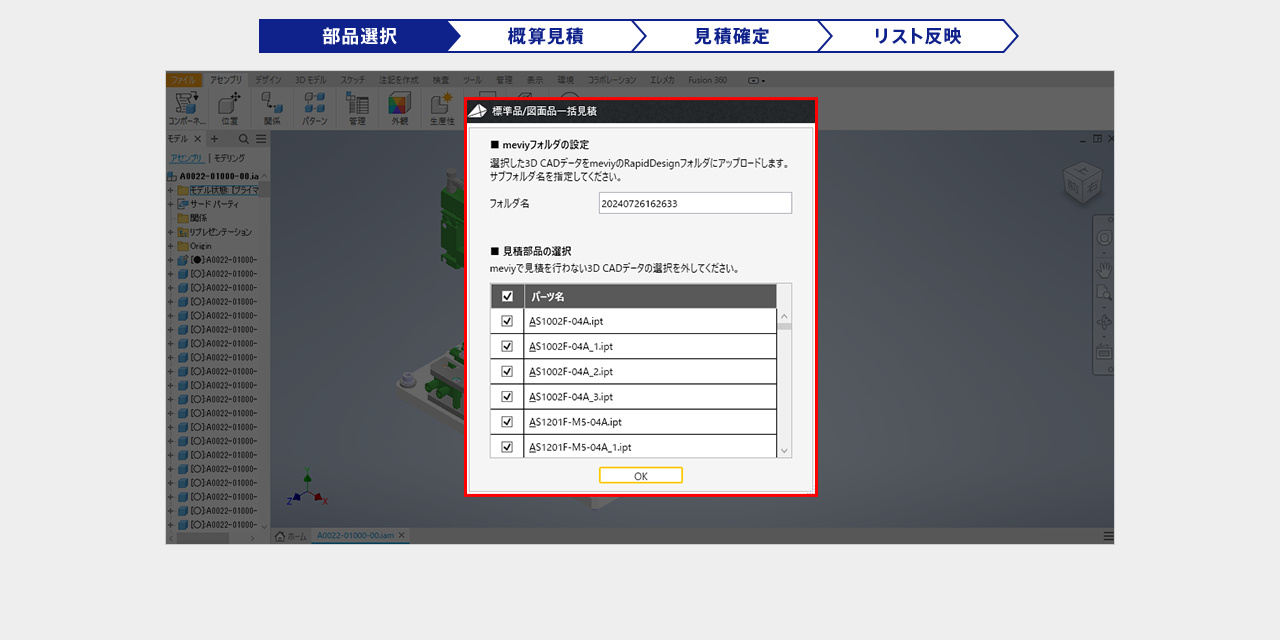The height and width of the screenshot is (640, 1280).
Task: Switch to the デザイン ribbon tab
Action: (267, 79)
